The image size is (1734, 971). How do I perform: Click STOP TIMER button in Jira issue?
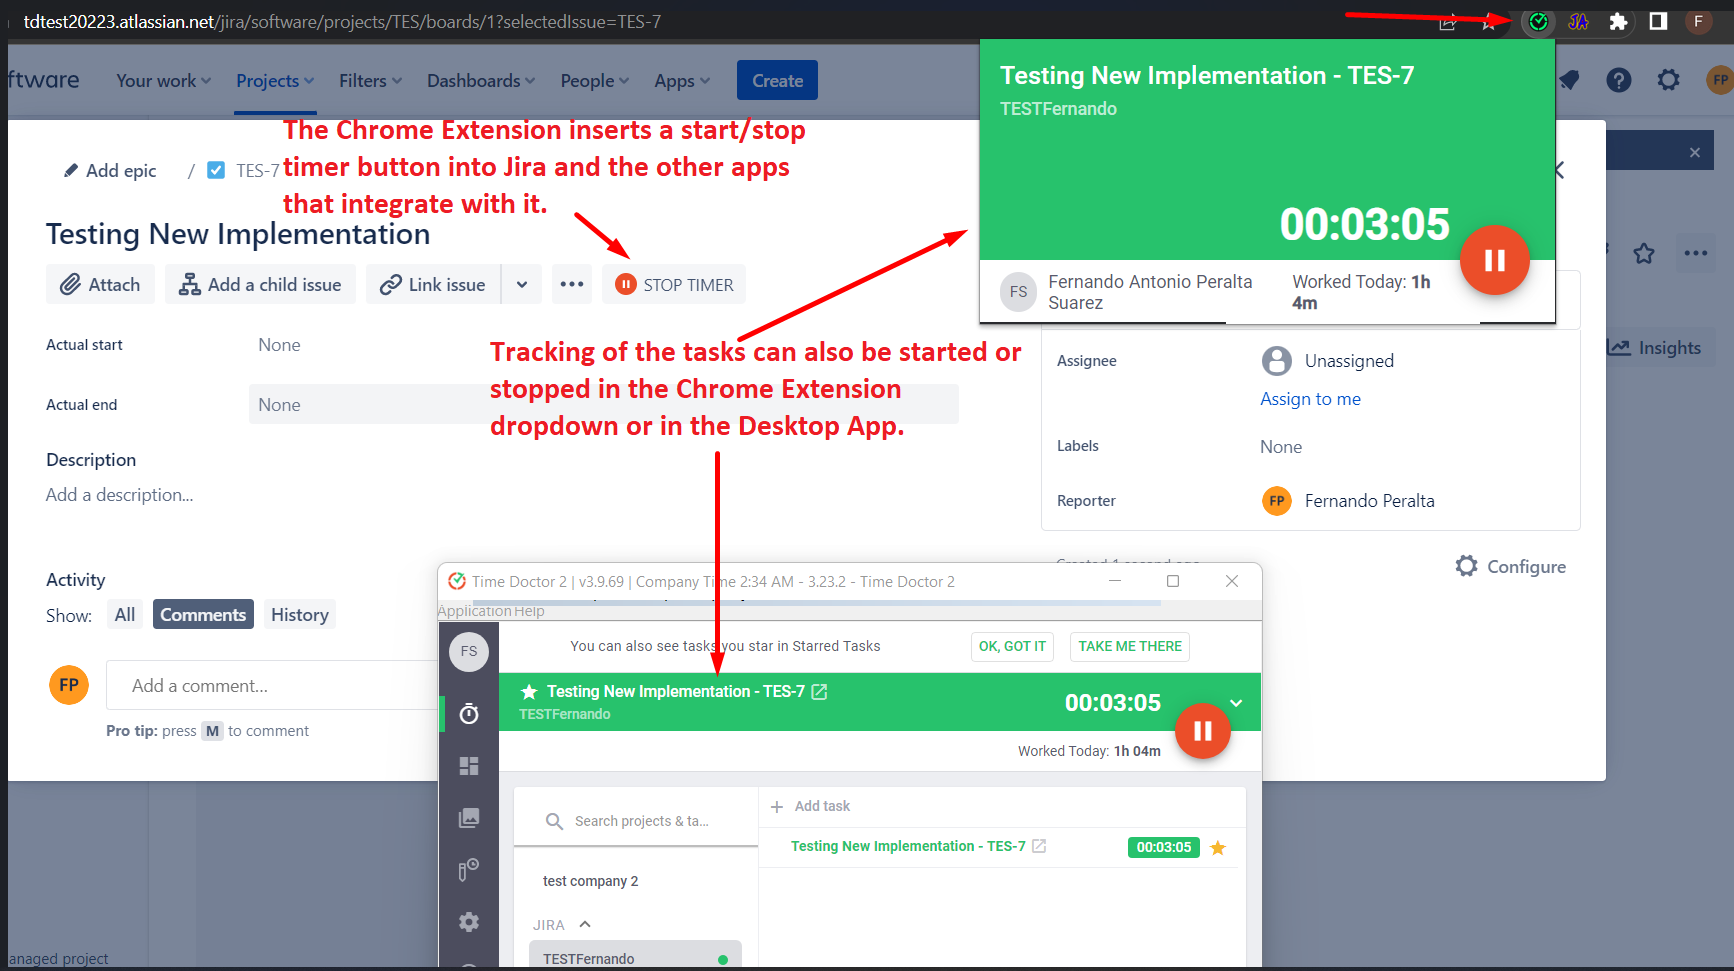674,285
